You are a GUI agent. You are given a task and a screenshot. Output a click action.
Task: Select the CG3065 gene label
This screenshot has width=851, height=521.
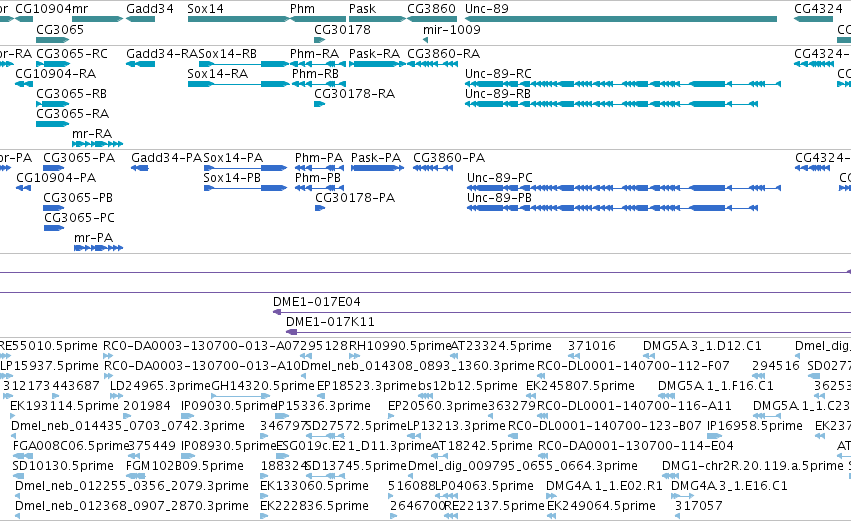60,29
